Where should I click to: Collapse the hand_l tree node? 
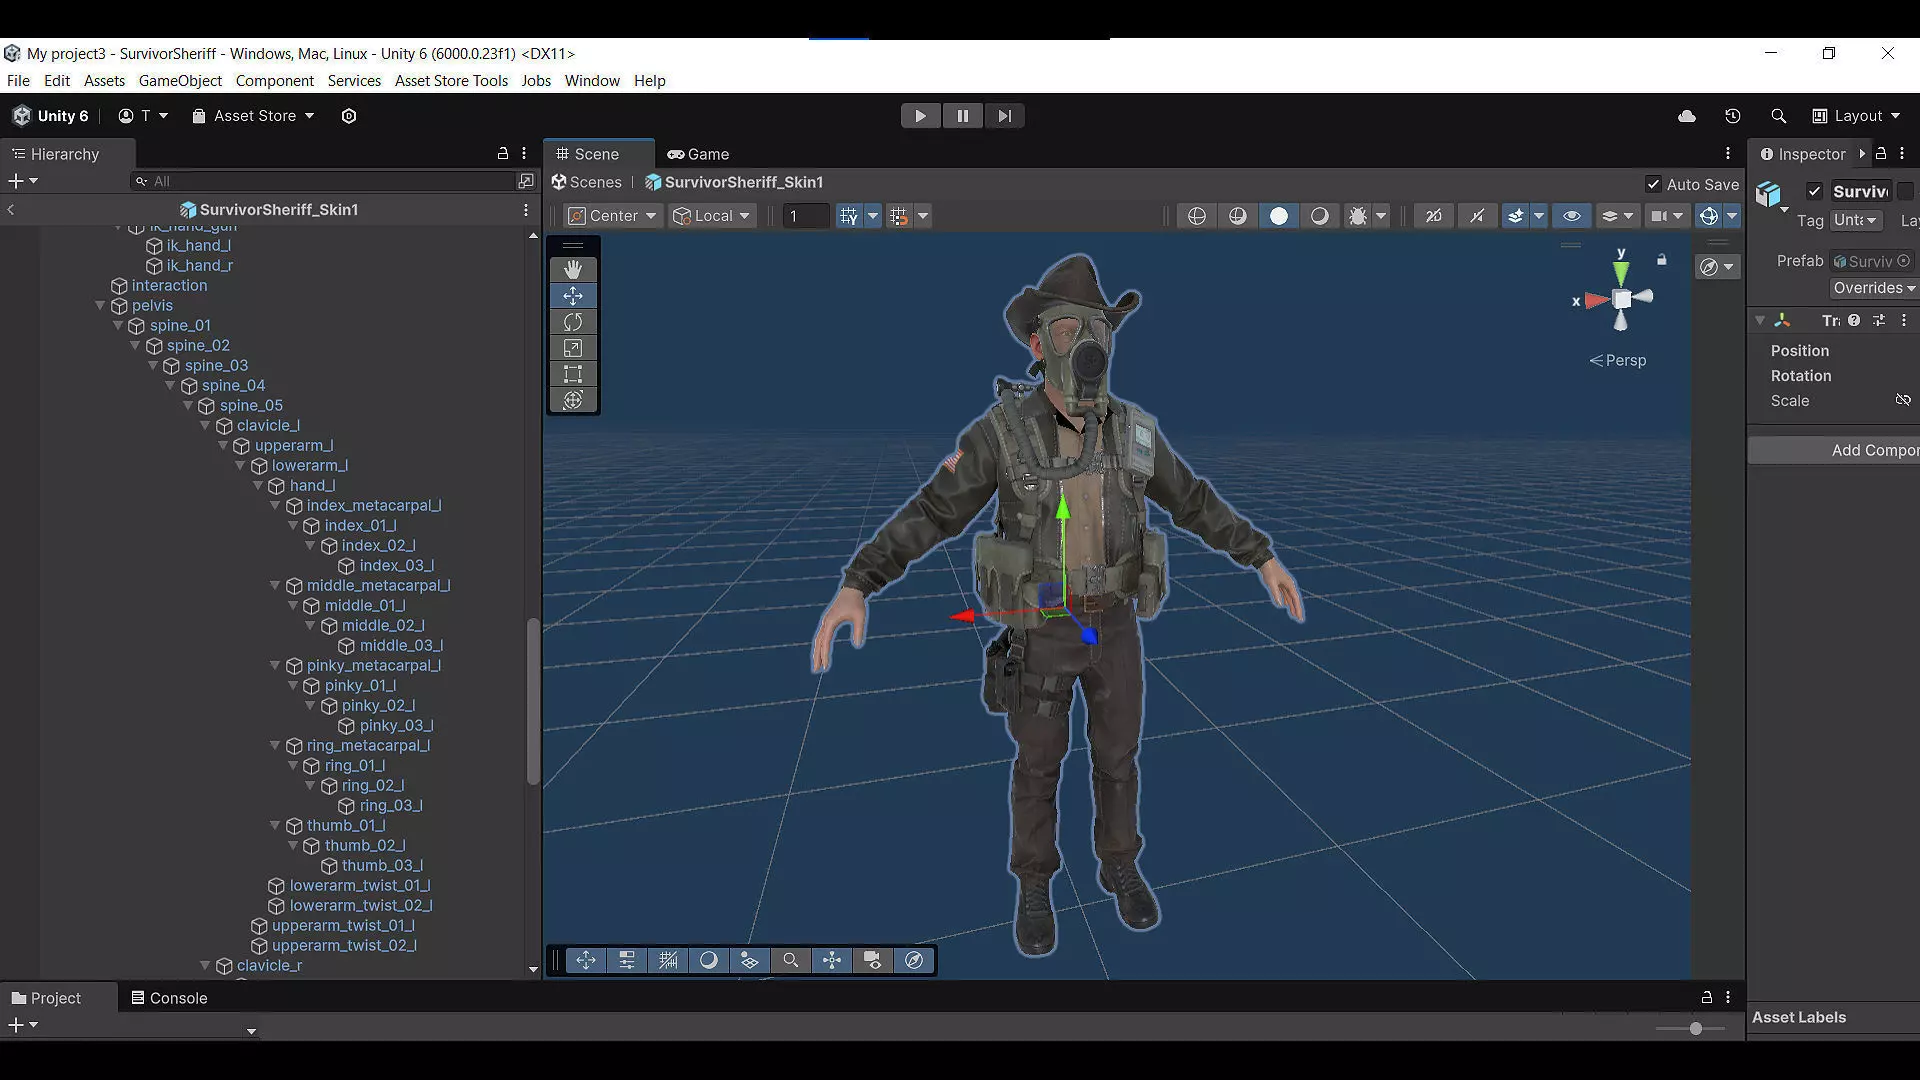click(x=257, y=486)
